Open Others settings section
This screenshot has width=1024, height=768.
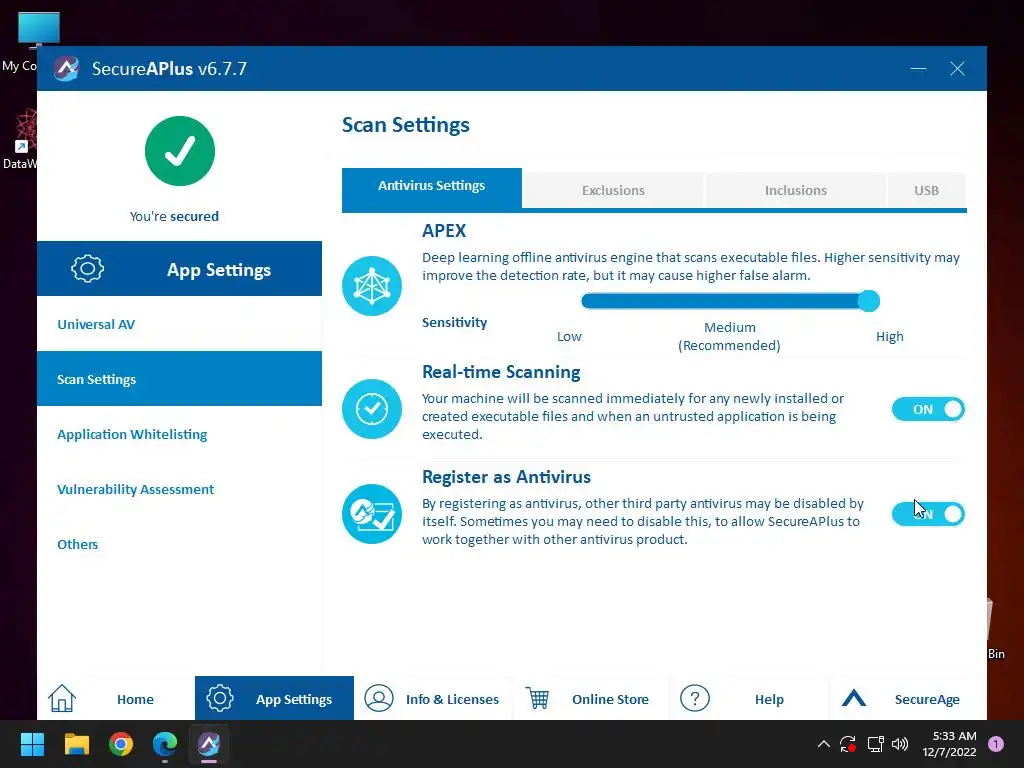[x=180, y=544]
